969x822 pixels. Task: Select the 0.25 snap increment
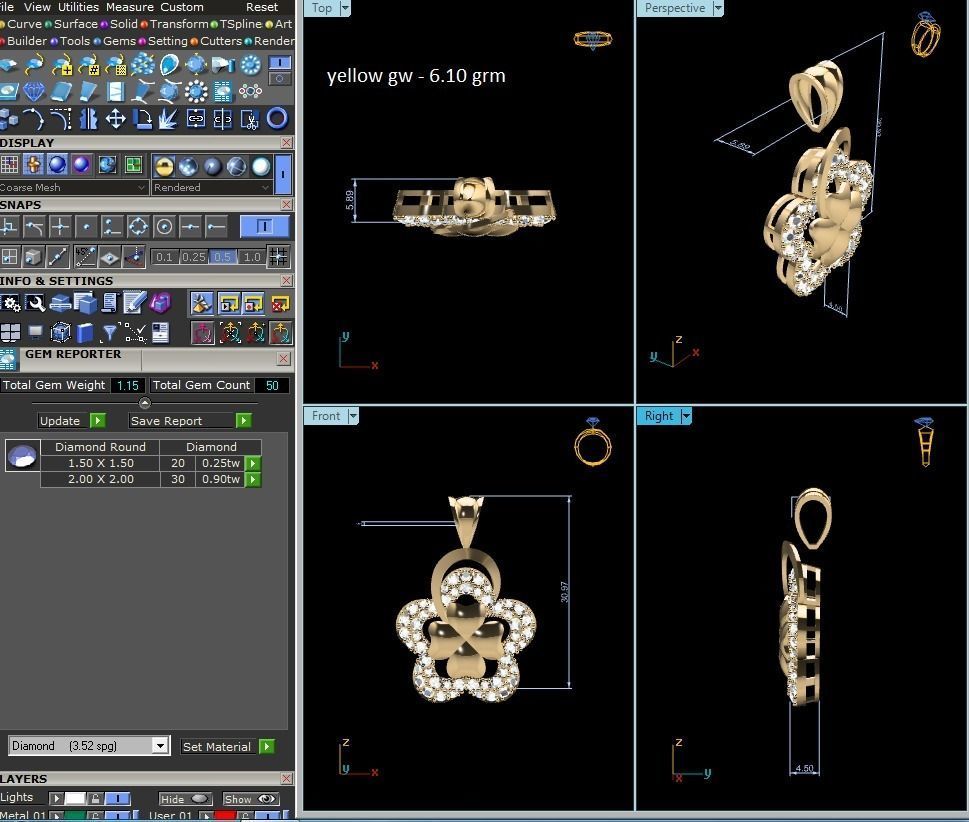coord(193,256)
